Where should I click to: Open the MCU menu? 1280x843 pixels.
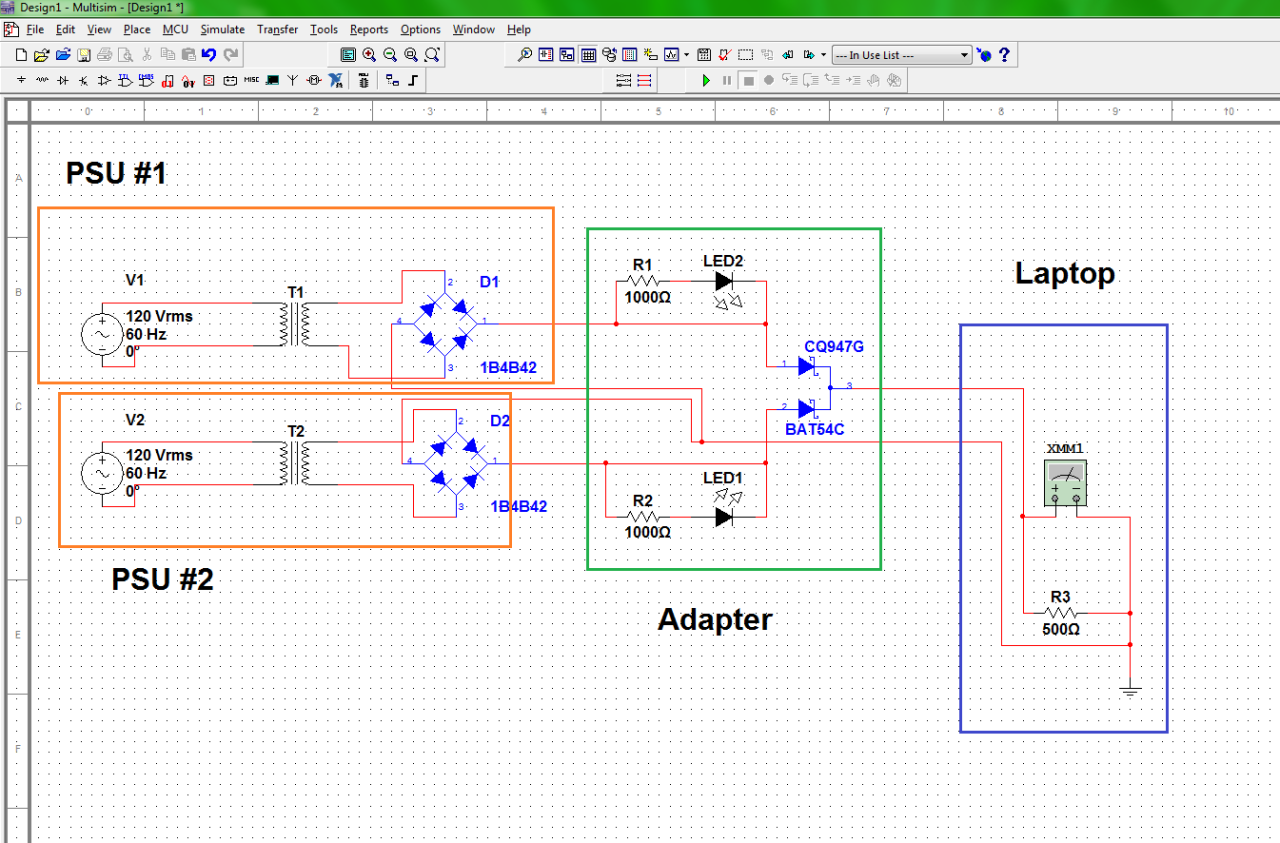[175, 29]
